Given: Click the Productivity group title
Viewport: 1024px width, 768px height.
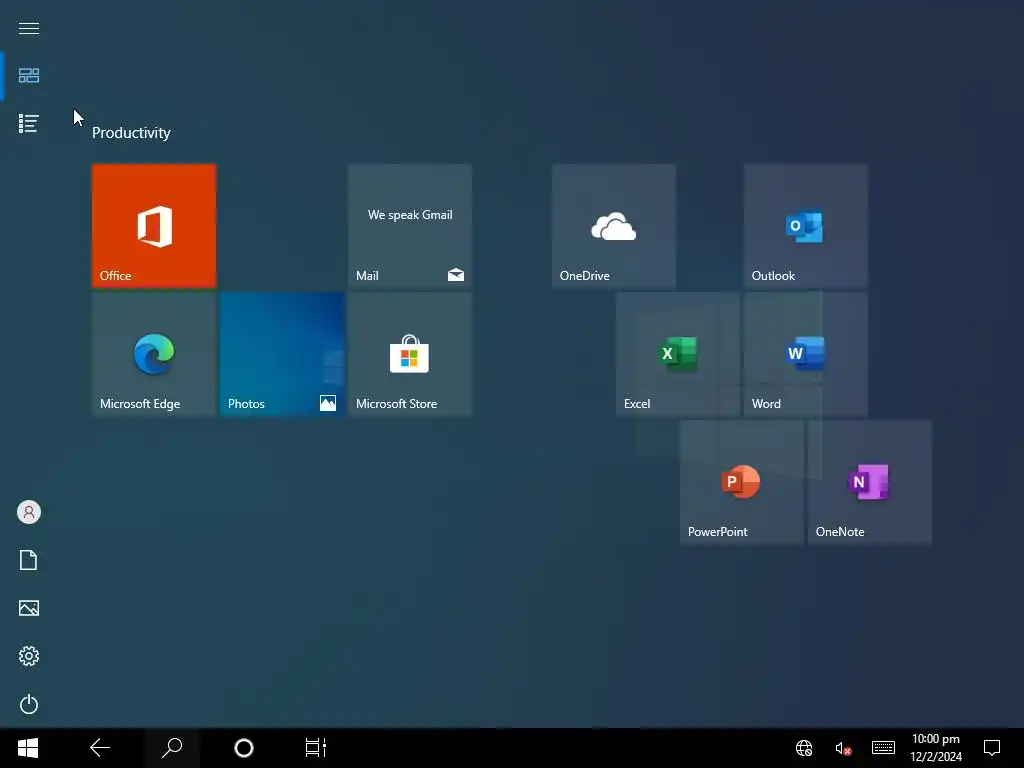Looking at the screenshot, I should coord(131,133).
